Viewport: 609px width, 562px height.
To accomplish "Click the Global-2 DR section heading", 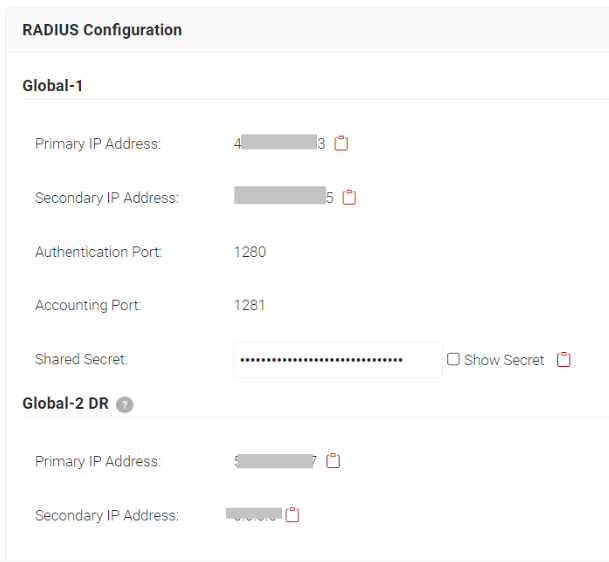I will (x=66, y=404).
